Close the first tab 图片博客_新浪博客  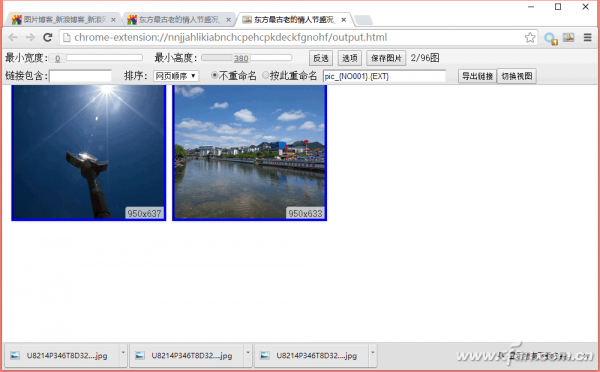pyautogui.click(x=113, y=20)
